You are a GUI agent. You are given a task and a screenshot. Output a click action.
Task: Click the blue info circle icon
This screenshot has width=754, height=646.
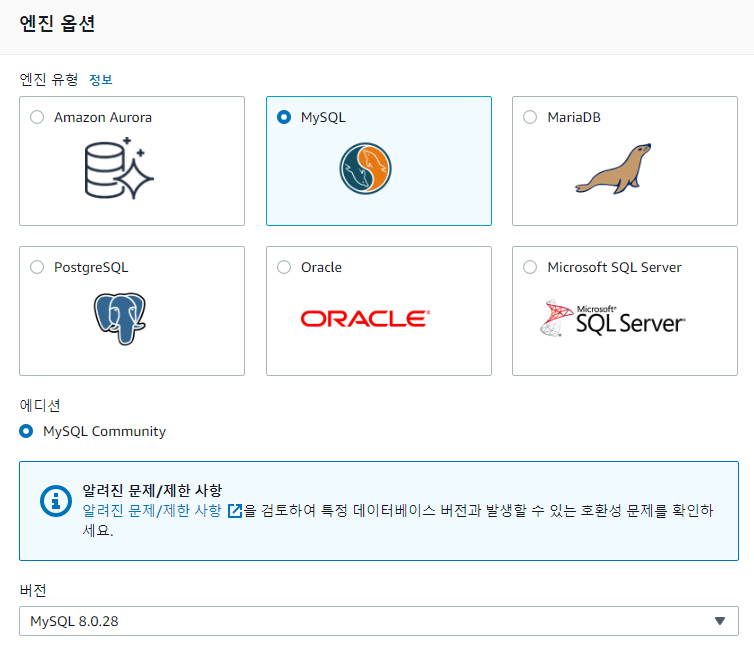(56, 501)
